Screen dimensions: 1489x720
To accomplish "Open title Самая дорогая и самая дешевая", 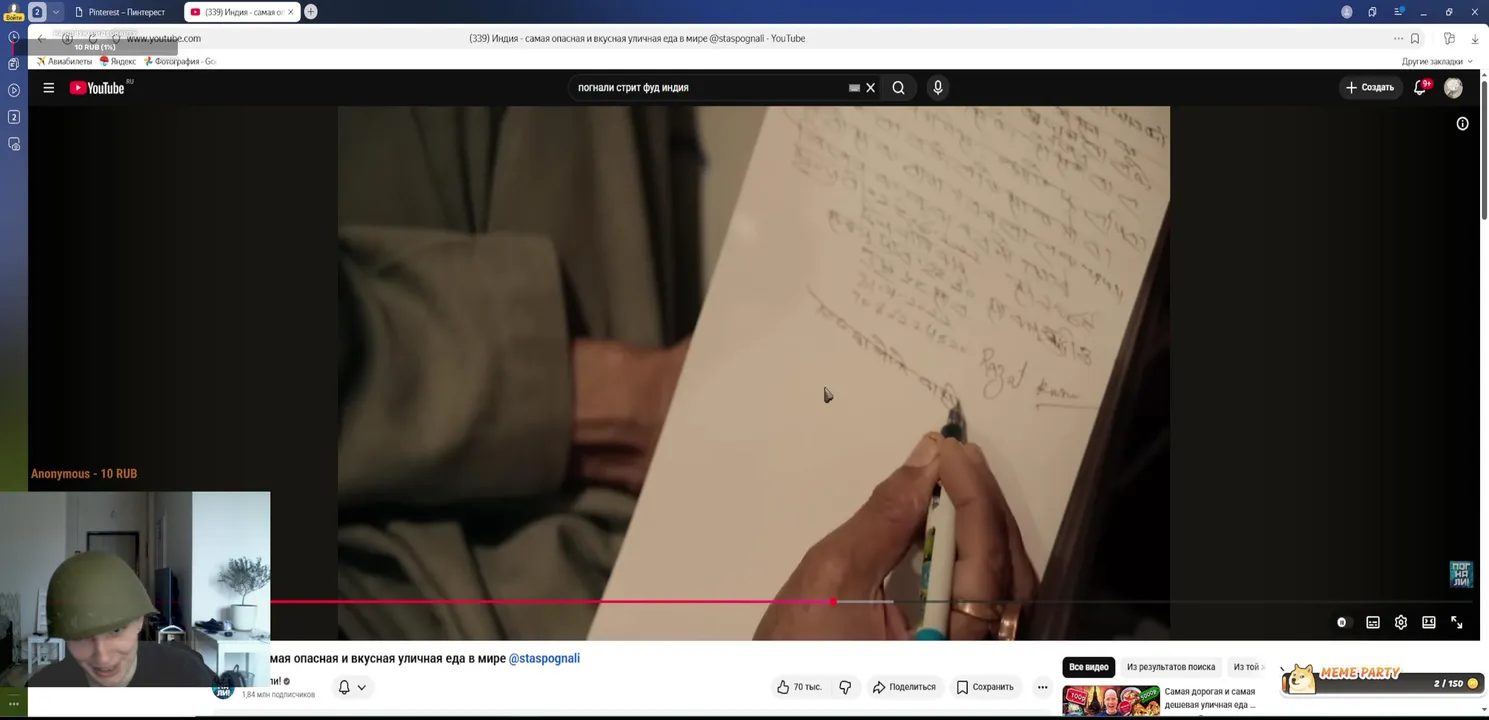I will click(x=1210, y=698).
